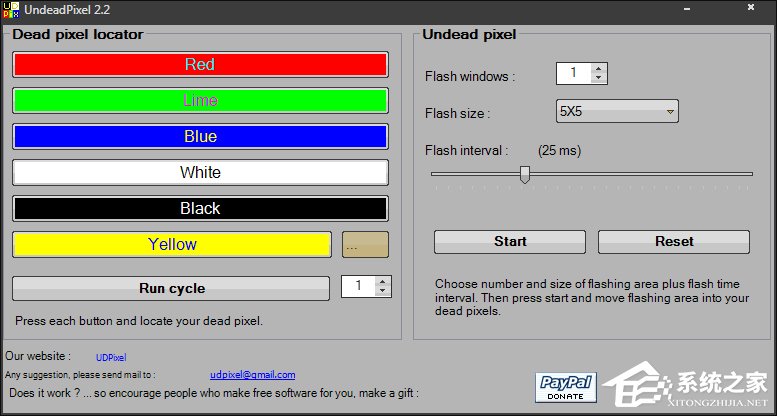The image size is (777, 416).
Task: Click the udpixel@gmail.com email link
Action: click(x=253, y=375)
